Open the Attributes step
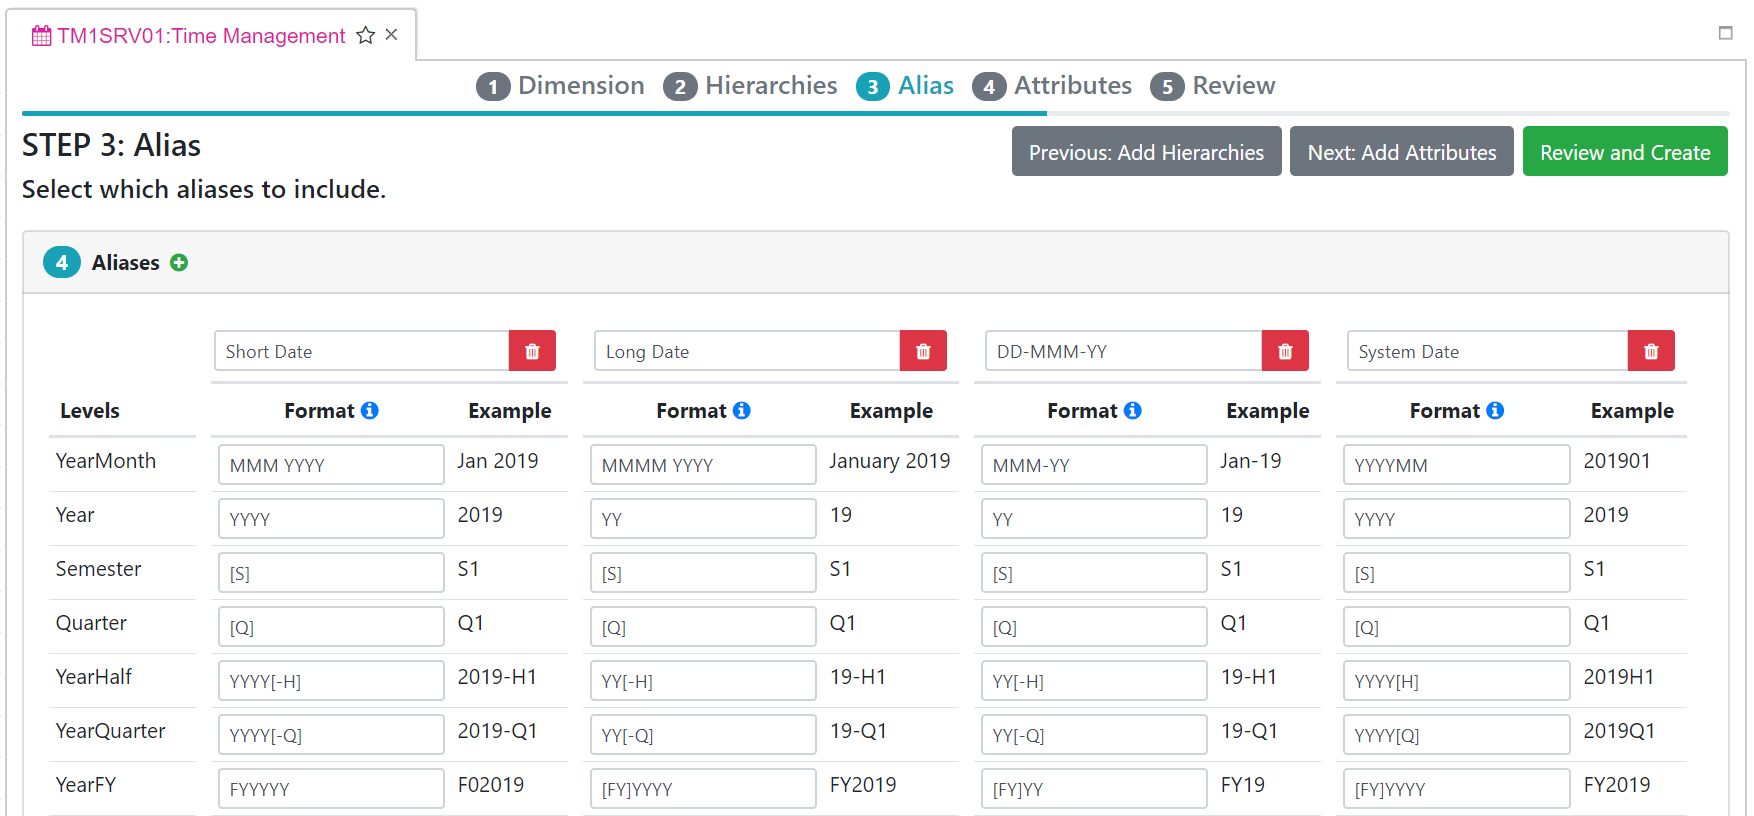Image resolution: width=1754 pixels, height=816 pixels. pos(1052,86)
